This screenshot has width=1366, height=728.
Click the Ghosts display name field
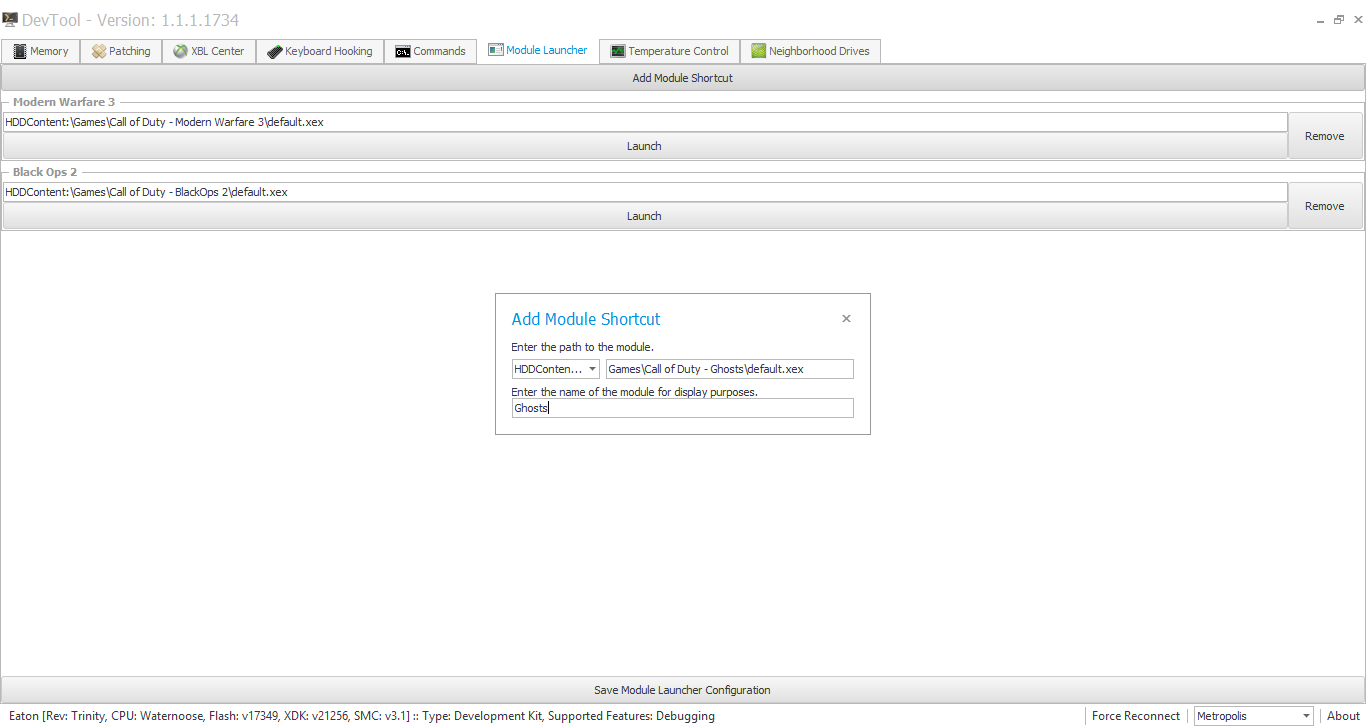683,408
